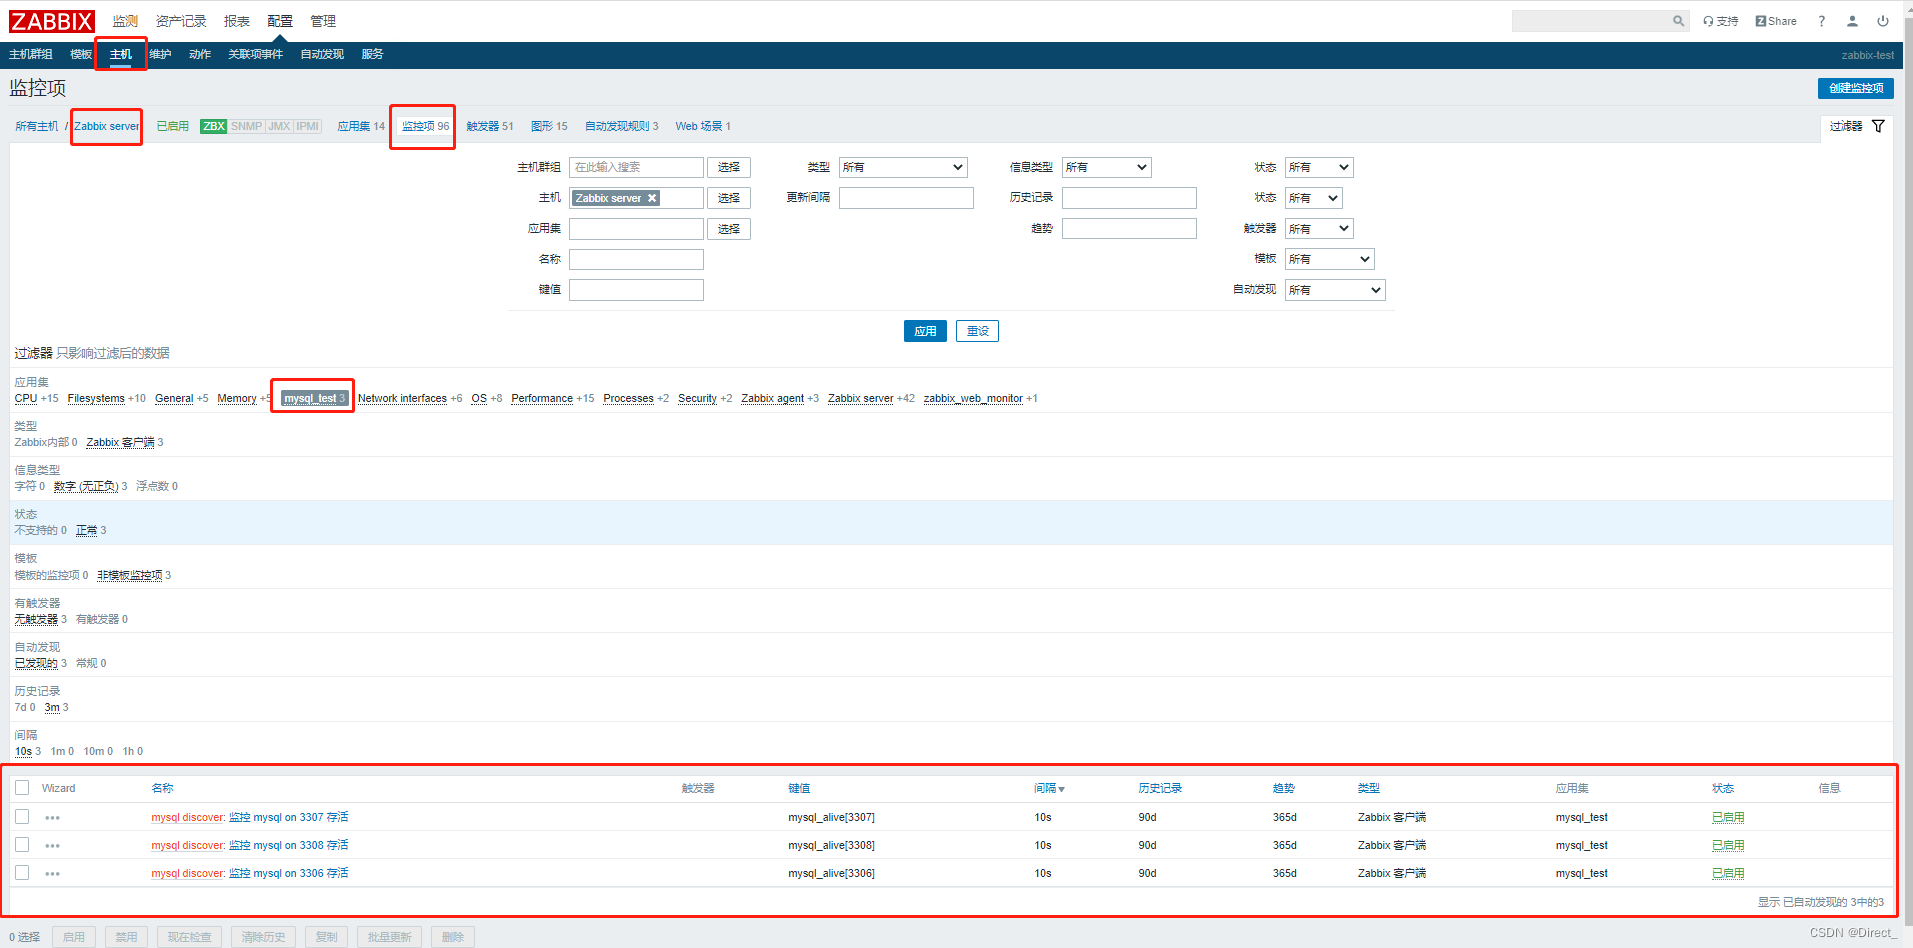The height and width of the screenshot is (948, 1913).
Task: Tick the select-all checkbox in table header
Action: pos(22,788)
